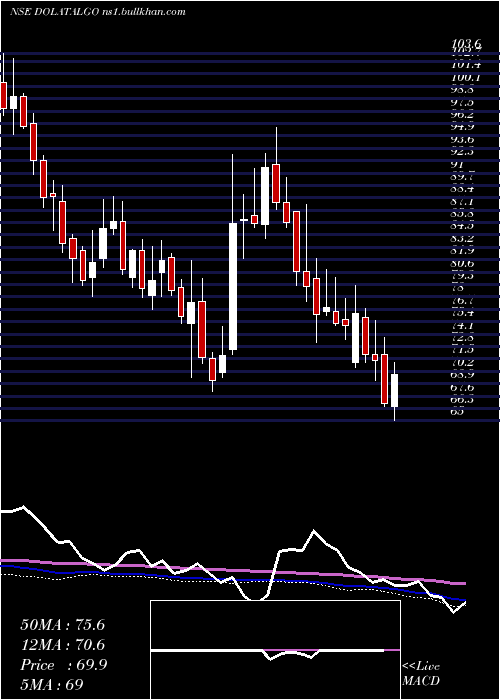Click the 93.6 price axis label

(464, 140)
